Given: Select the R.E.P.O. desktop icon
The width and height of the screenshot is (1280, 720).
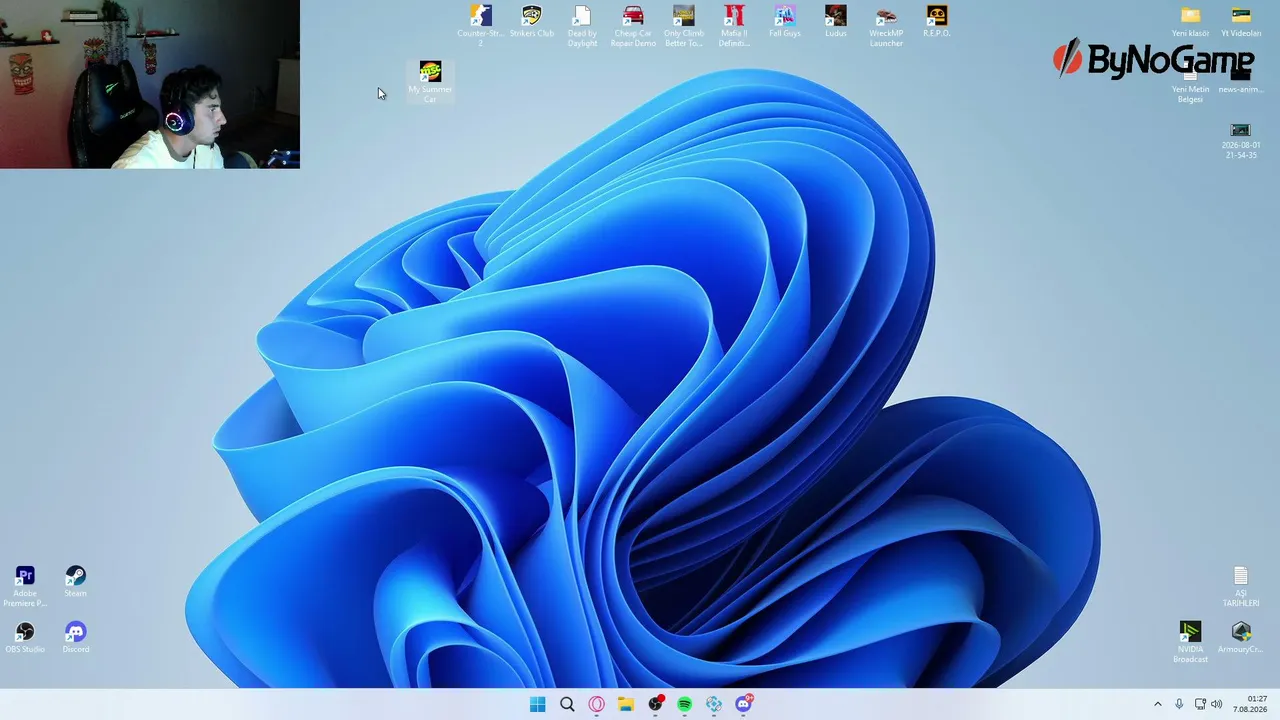Looking at the screenshot, I should click(937, 22).
